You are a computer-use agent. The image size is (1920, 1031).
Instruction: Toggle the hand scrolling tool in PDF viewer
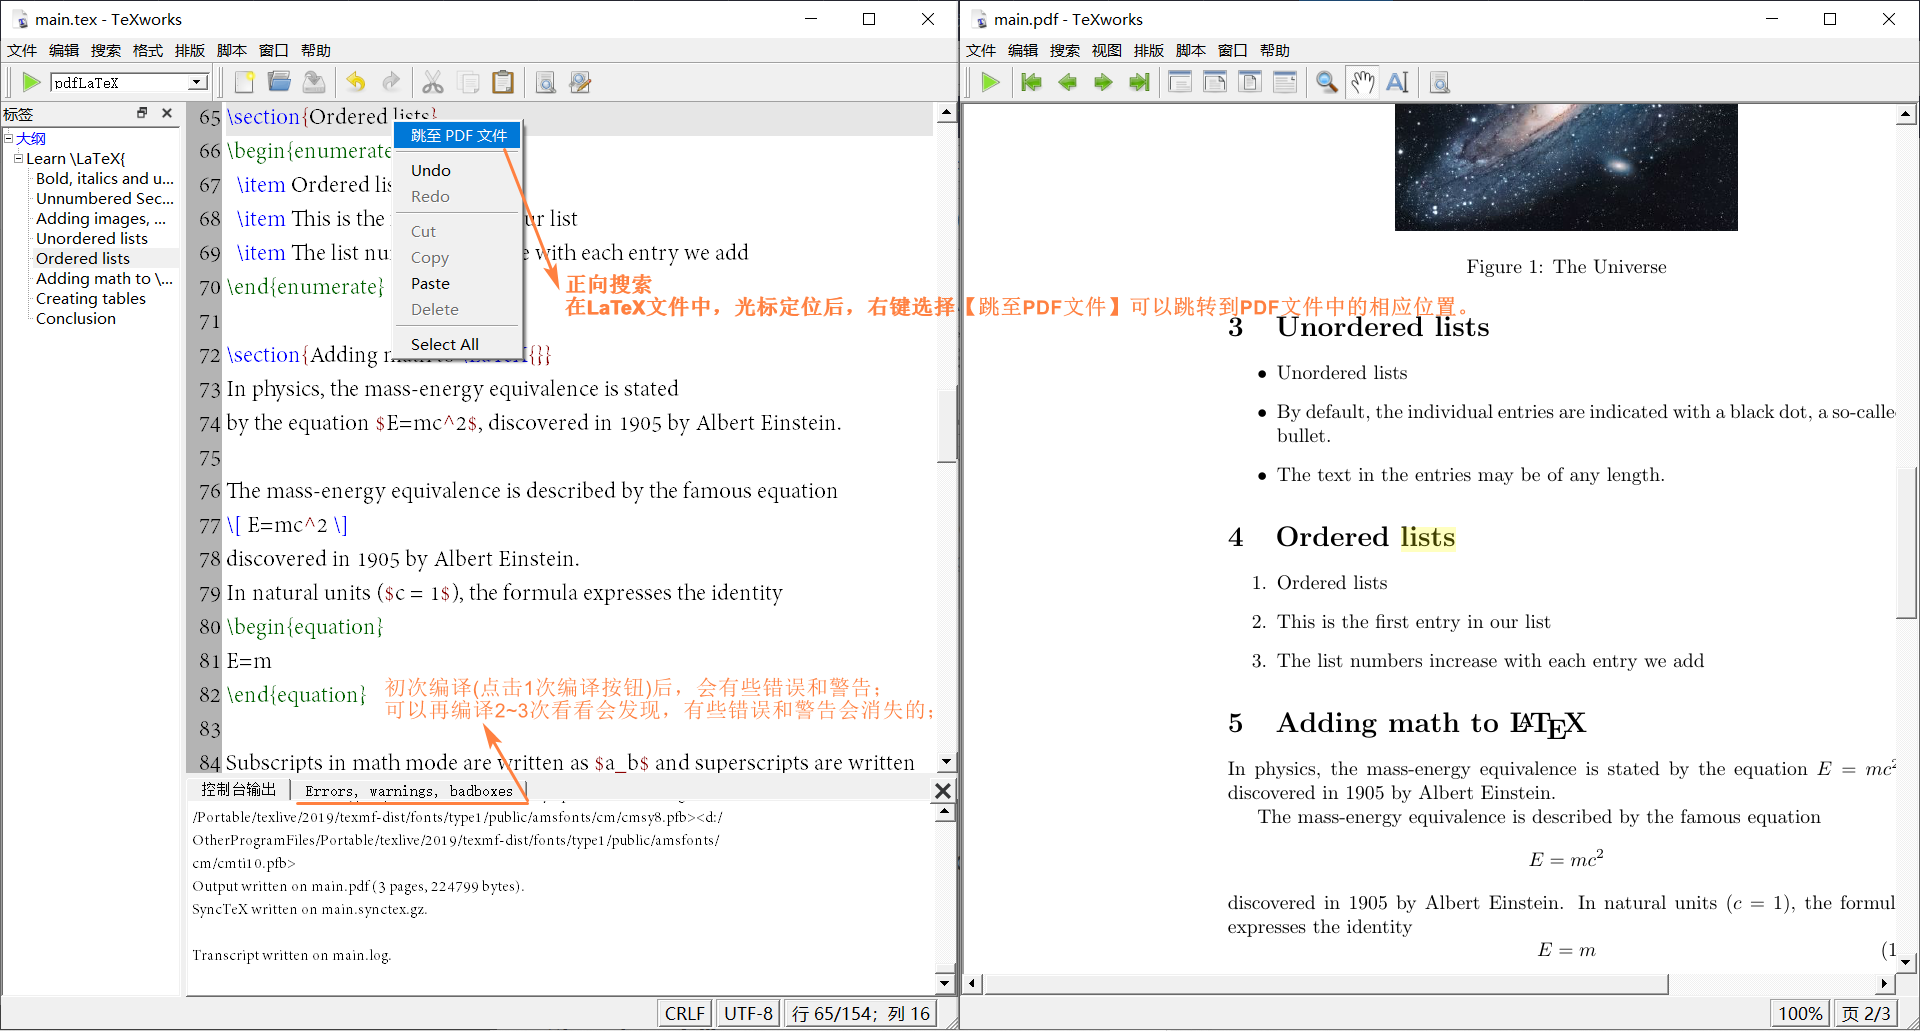point(1361,82)
